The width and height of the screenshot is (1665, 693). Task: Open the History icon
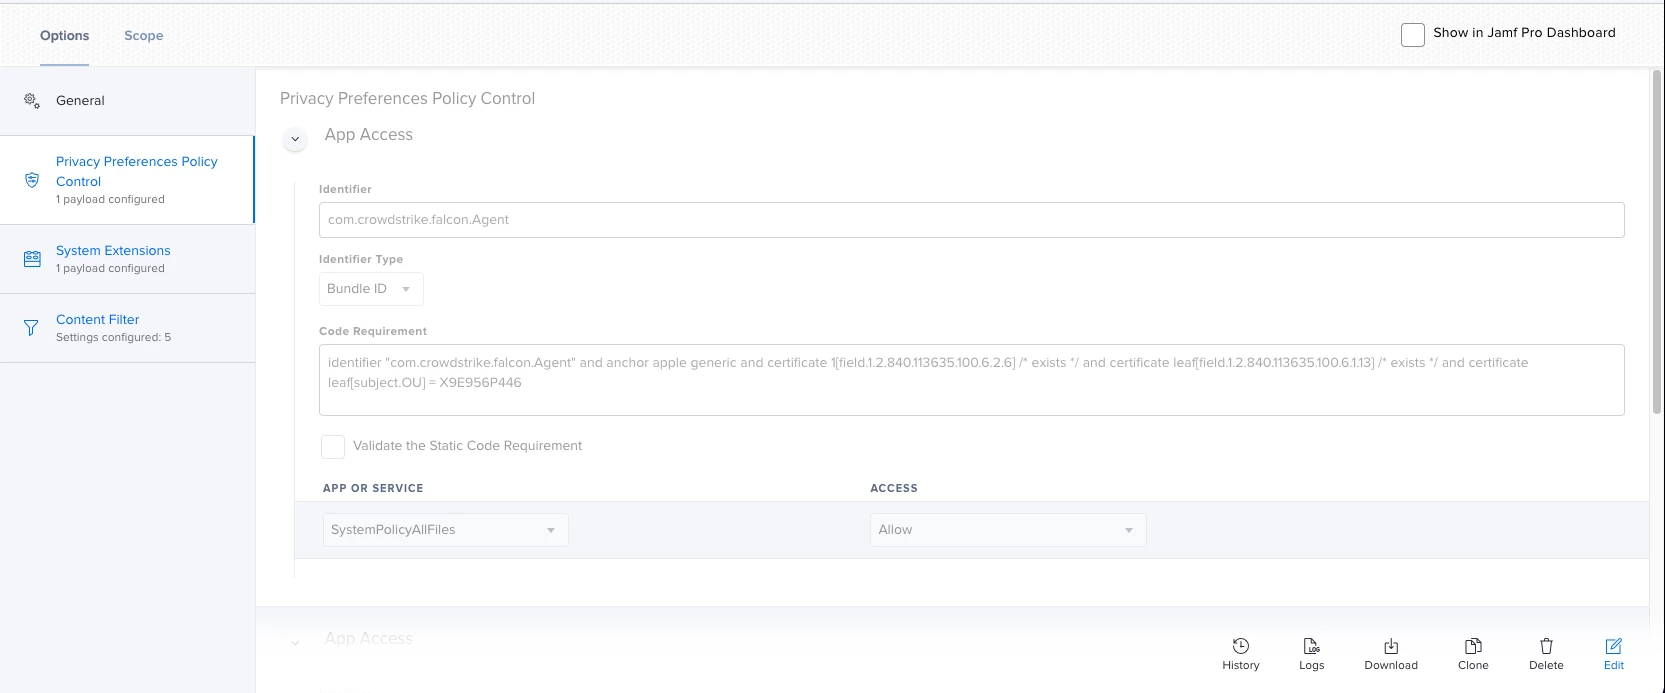[1240, 646]
